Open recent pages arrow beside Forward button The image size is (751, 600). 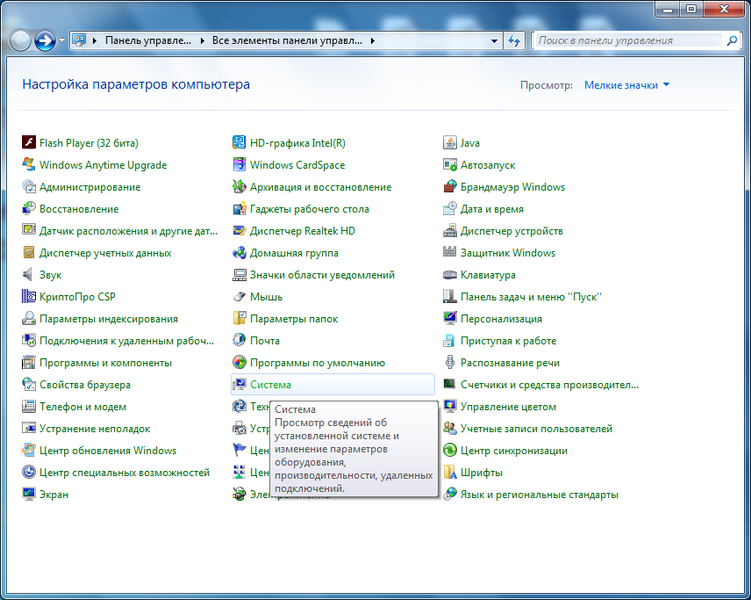(x=61, y=41)
